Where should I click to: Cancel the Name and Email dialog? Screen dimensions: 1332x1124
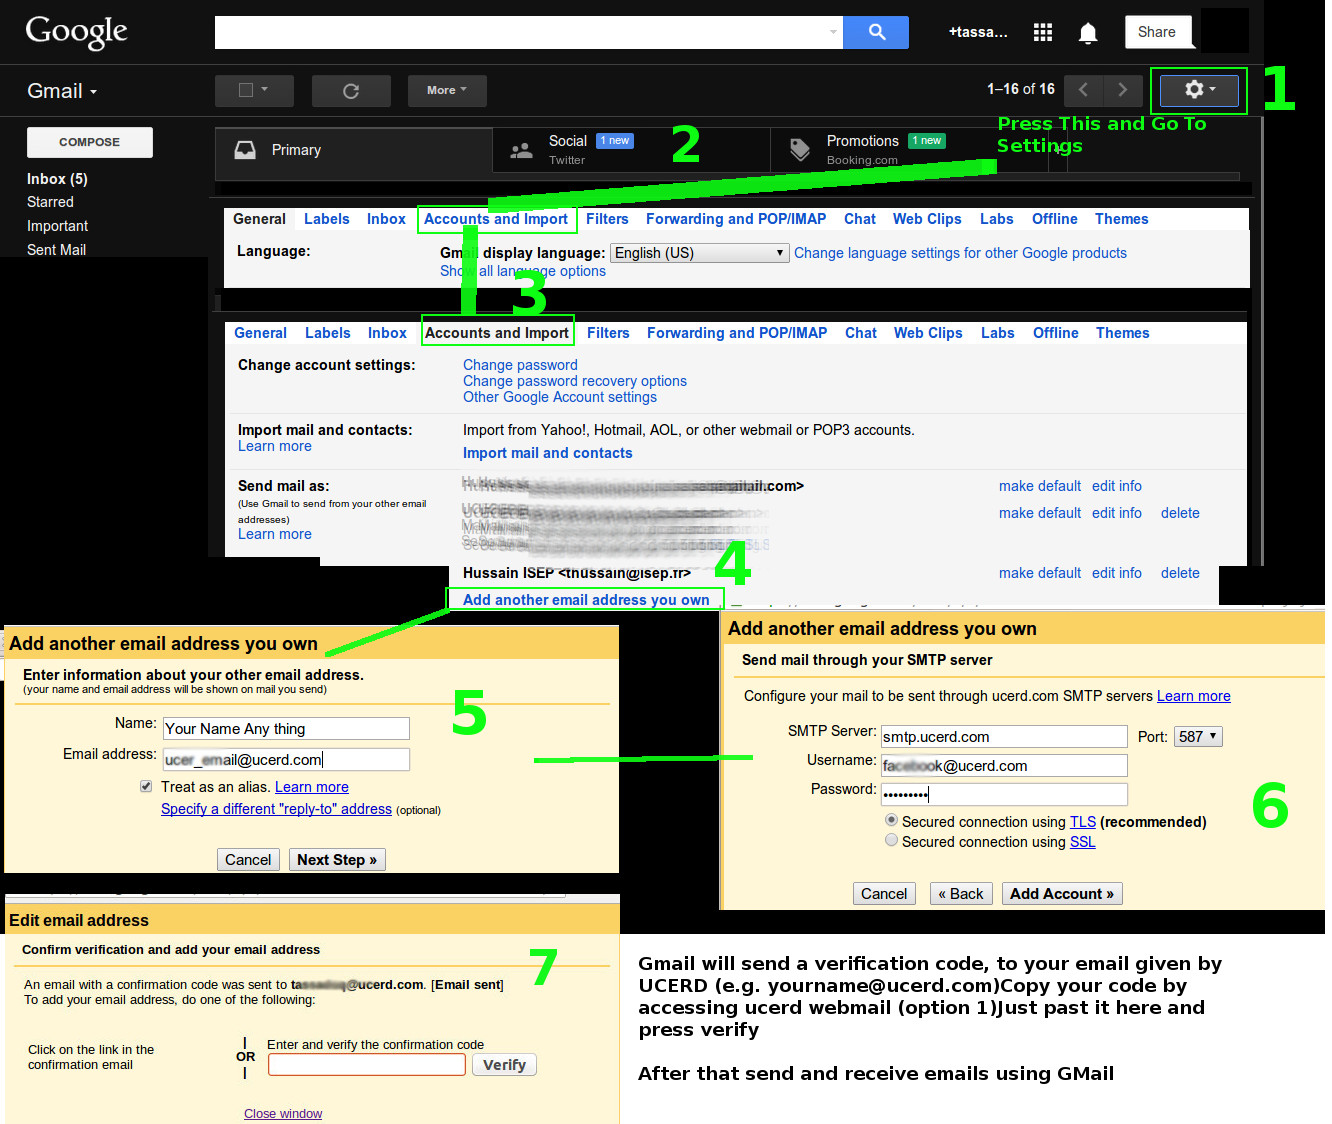(248, 860)
